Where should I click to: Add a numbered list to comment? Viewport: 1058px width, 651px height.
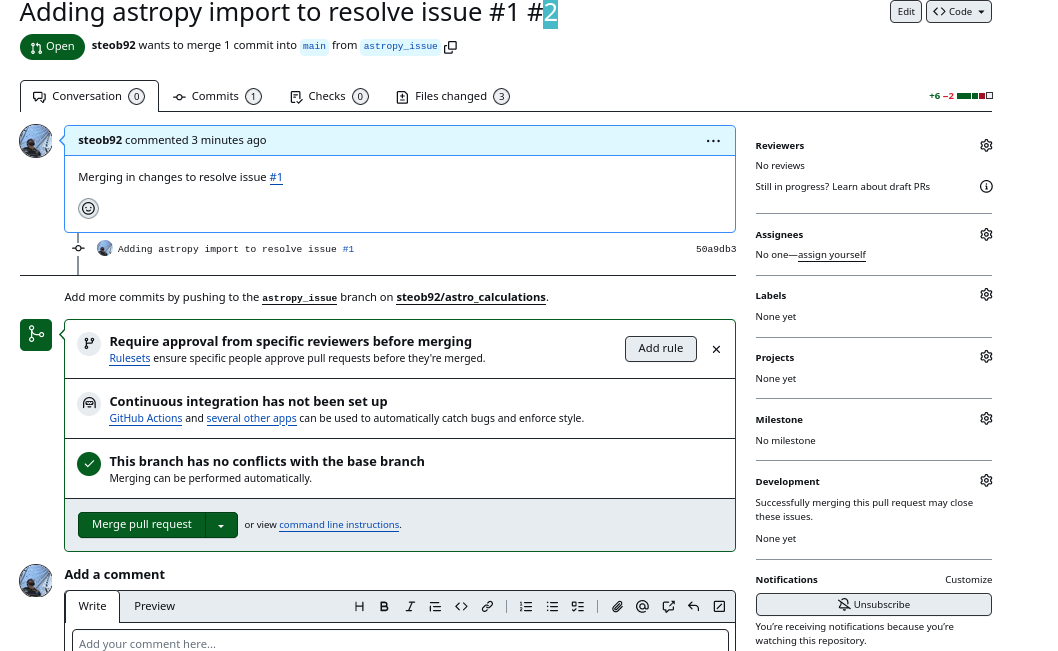[526, 606]
